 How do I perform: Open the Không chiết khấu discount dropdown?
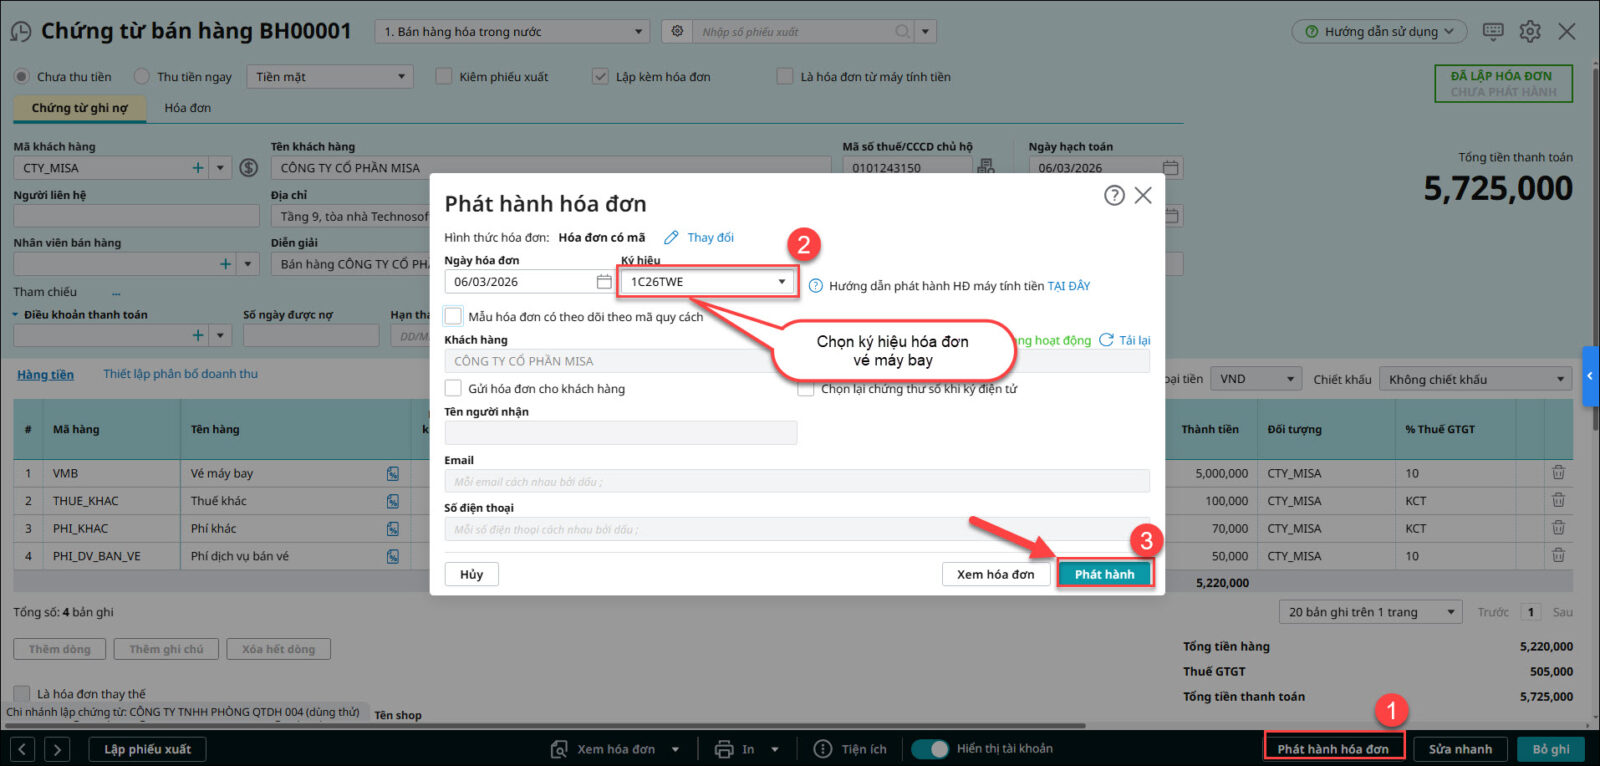click(1476, 379)
